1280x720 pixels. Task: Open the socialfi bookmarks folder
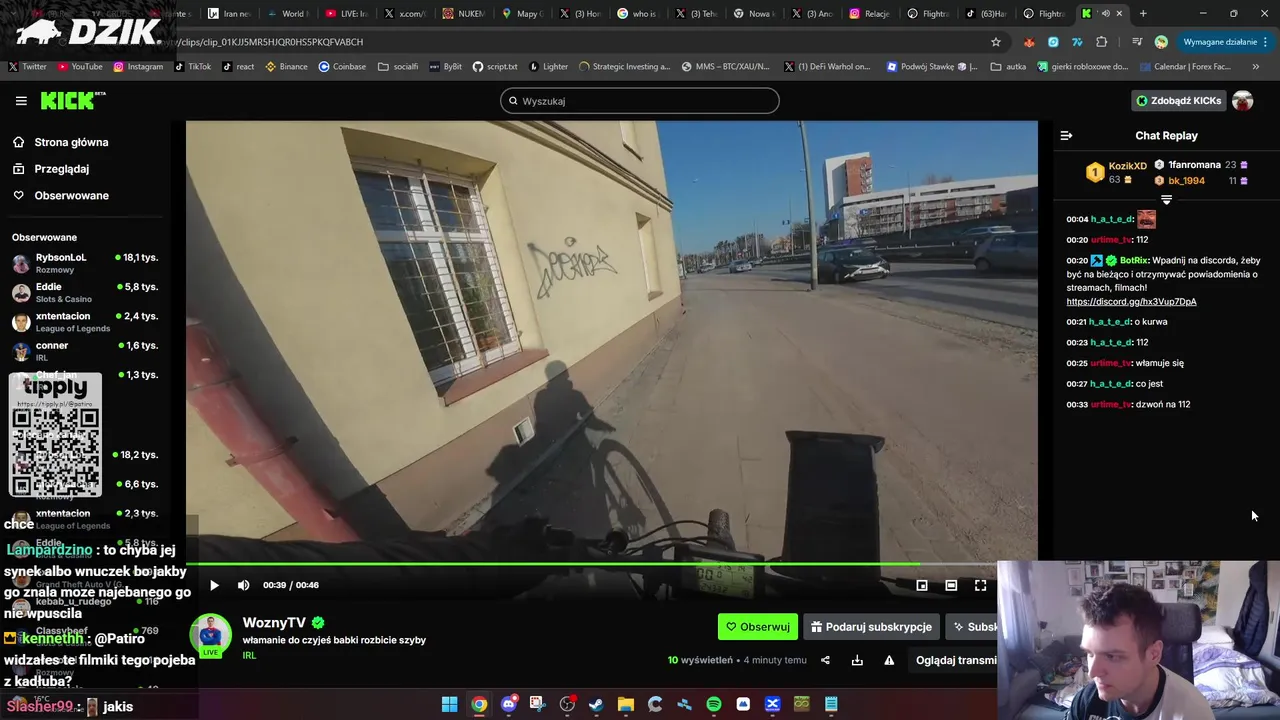(x=398, y=67)
